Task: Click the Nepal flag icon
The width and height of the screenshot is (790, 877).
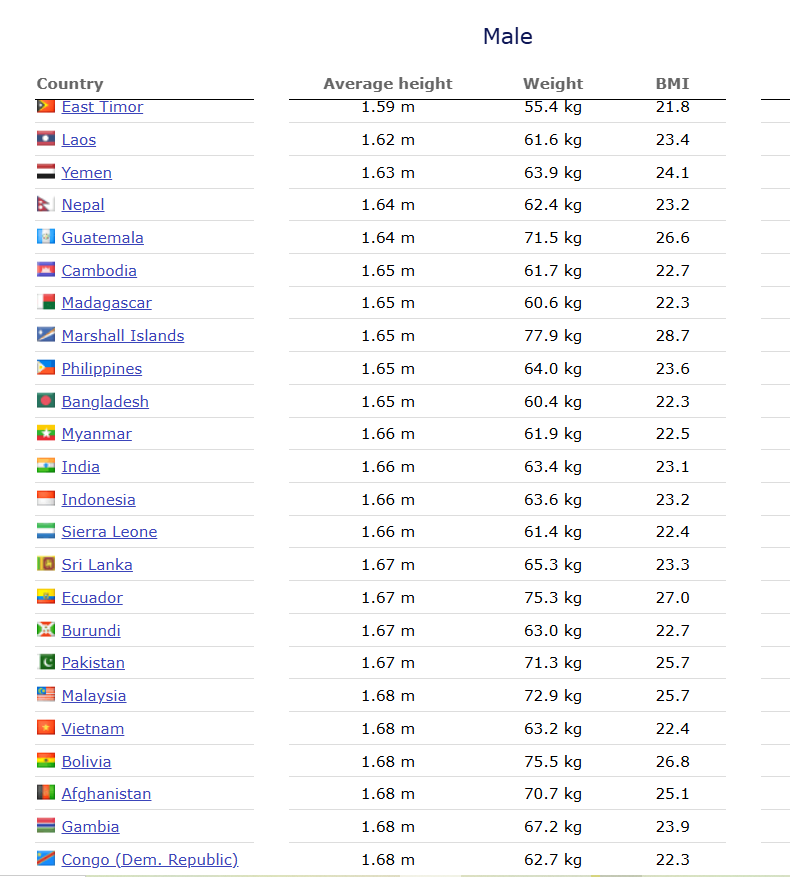Action: tap(46, 204)
